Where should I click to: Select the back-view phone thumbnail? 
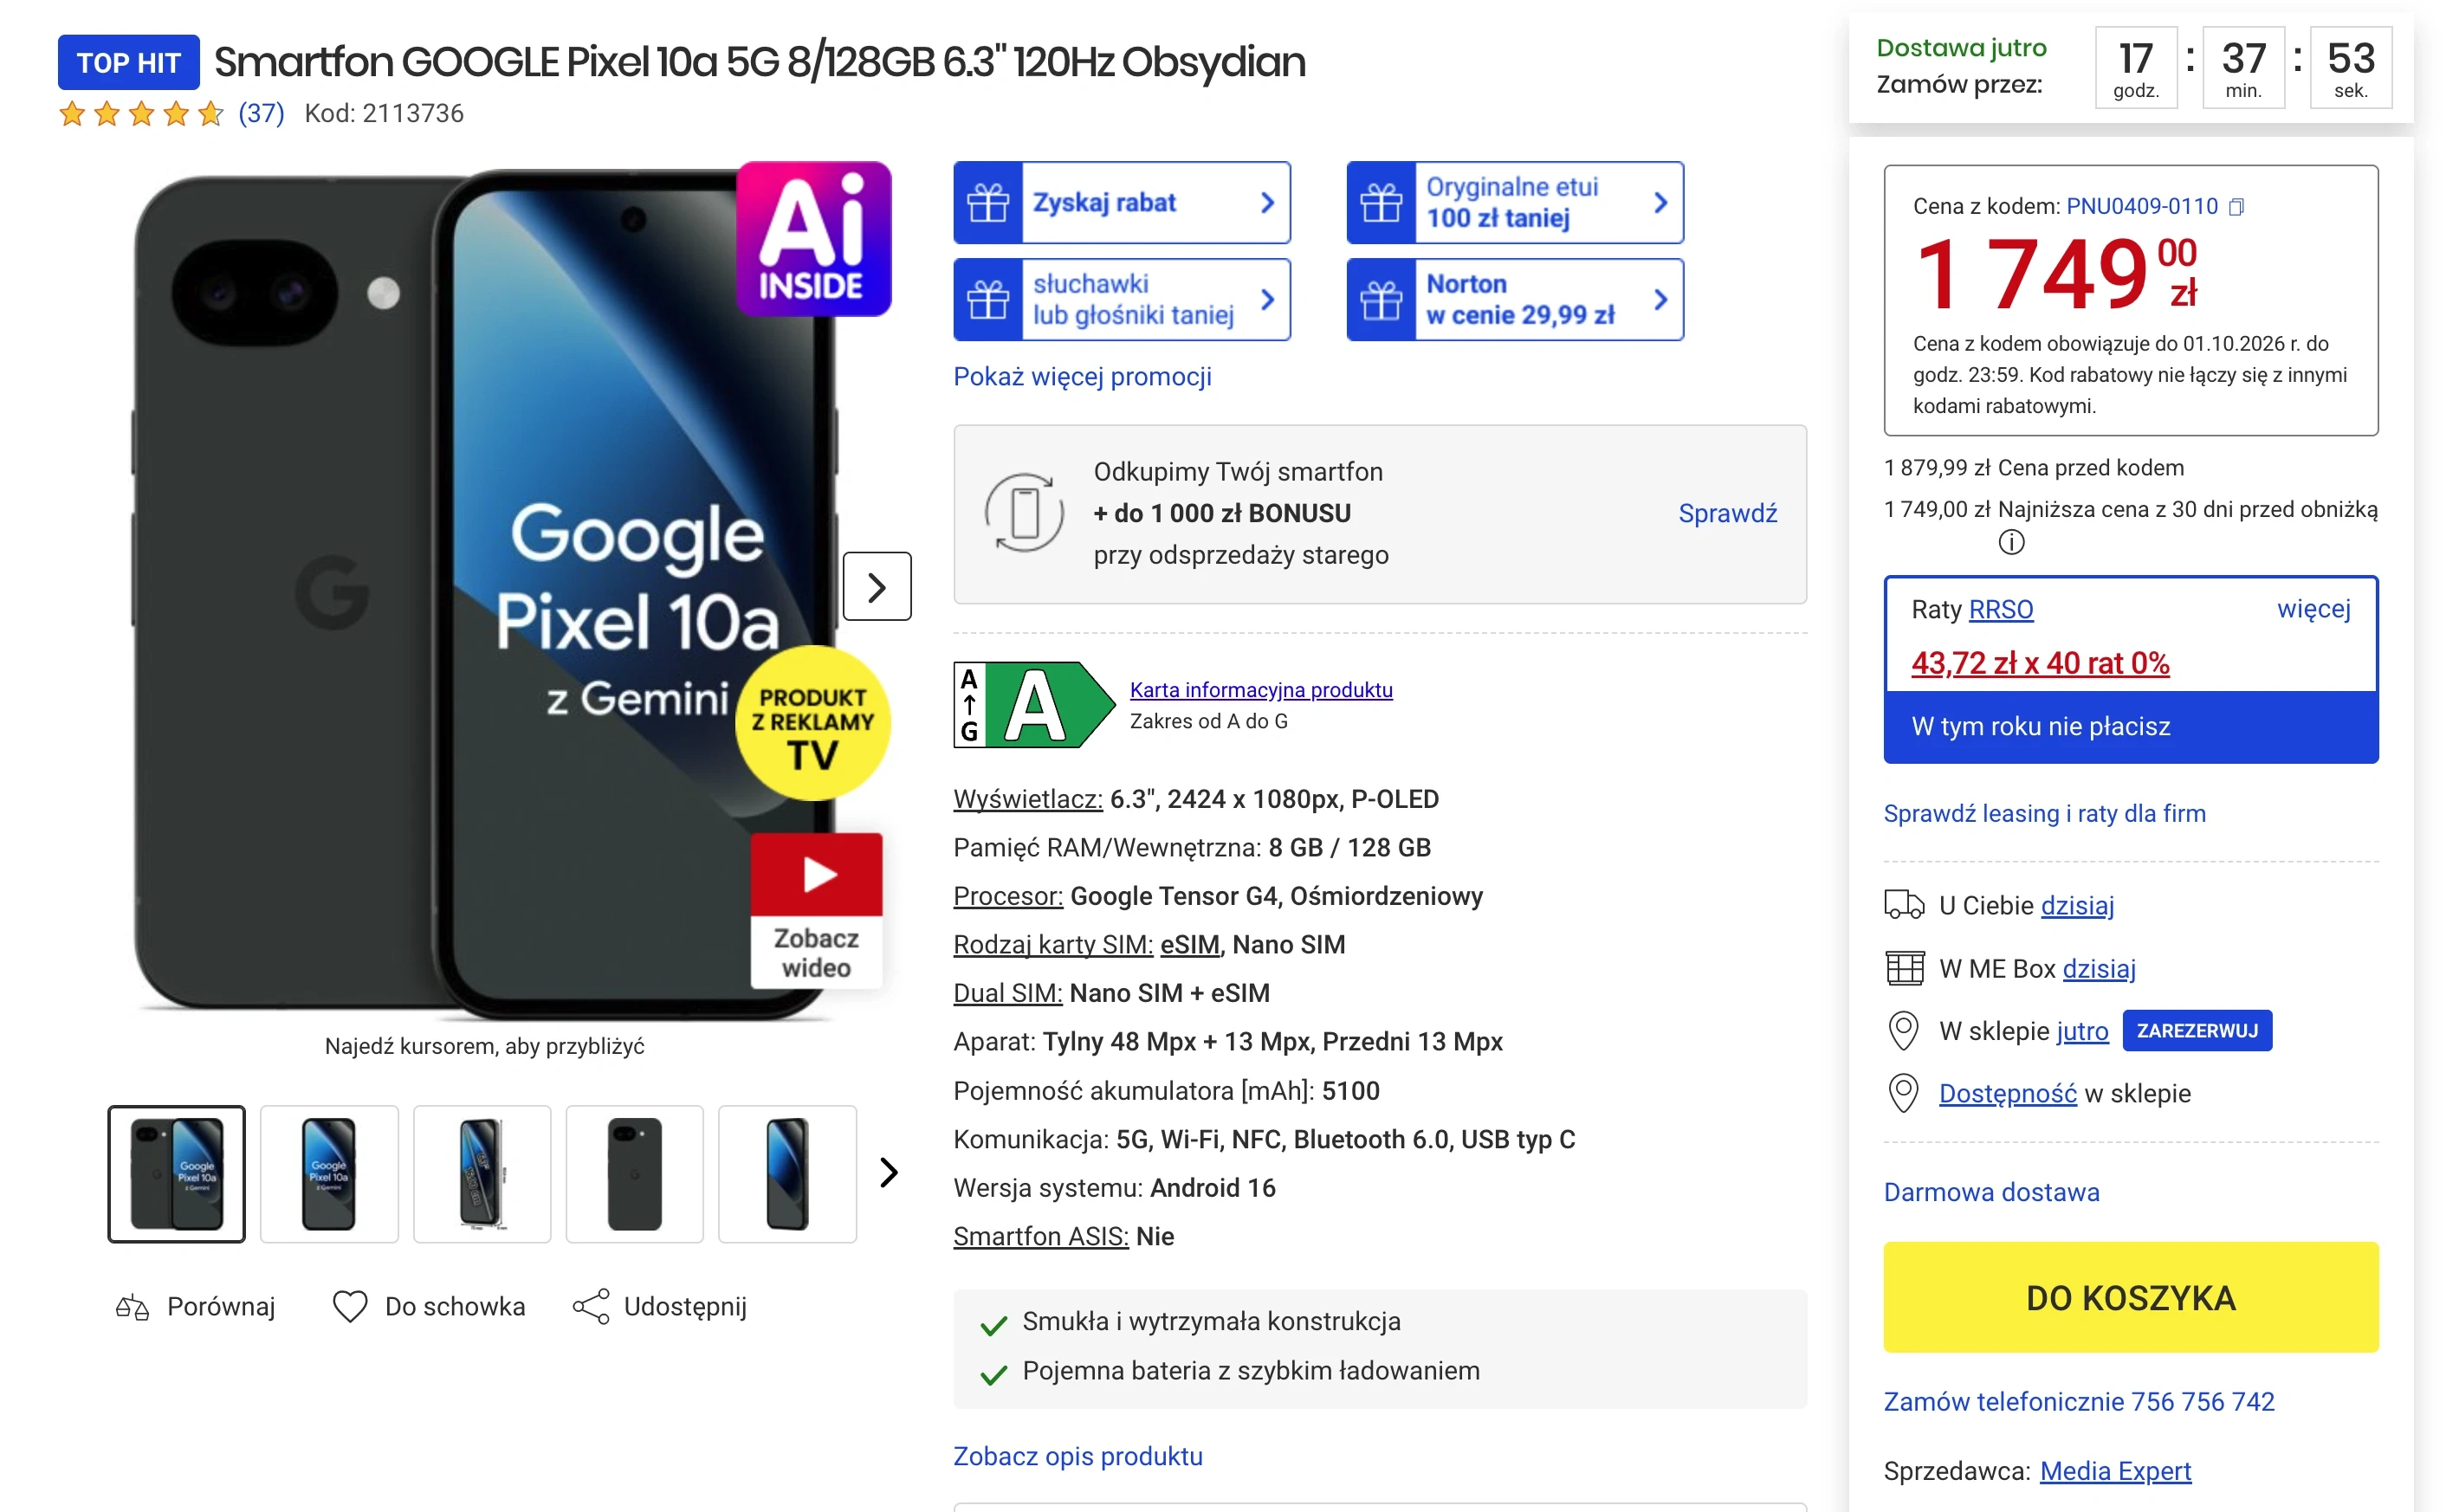pyautogui.click(x=635, y=1174)
